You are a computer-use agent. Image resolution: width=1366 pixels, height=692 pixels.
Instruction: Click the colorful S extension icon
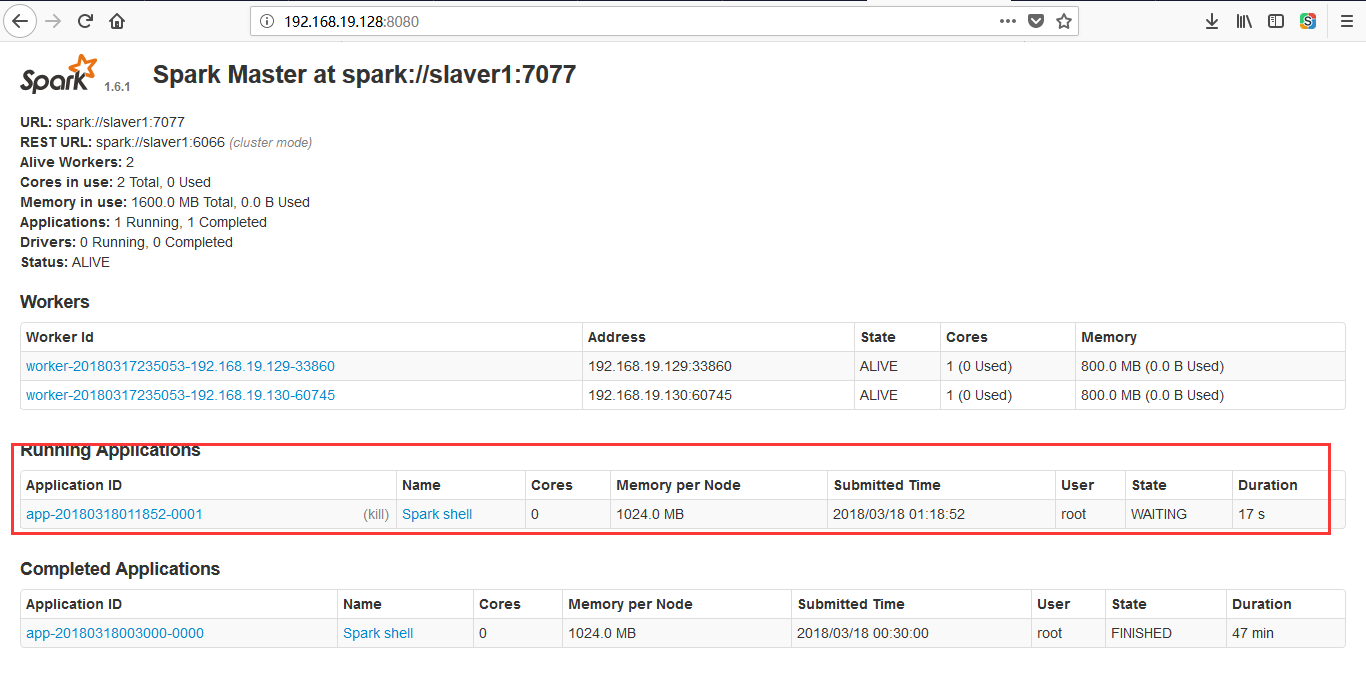[1308, 21]
